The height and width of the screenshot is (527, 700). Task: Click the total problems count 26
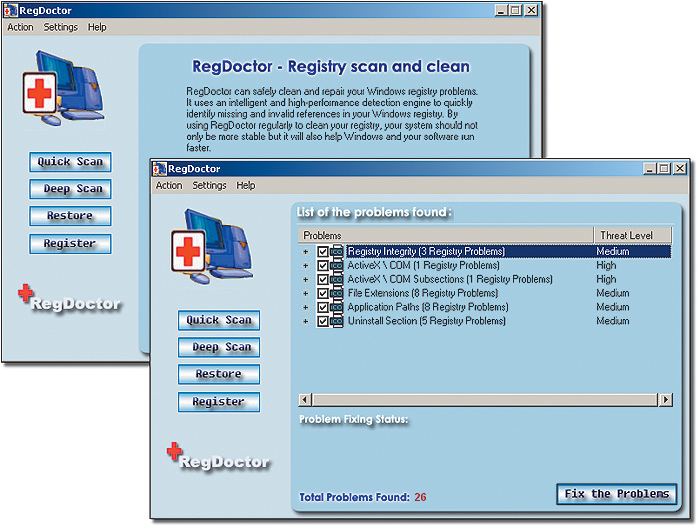(x=420, y=497)
